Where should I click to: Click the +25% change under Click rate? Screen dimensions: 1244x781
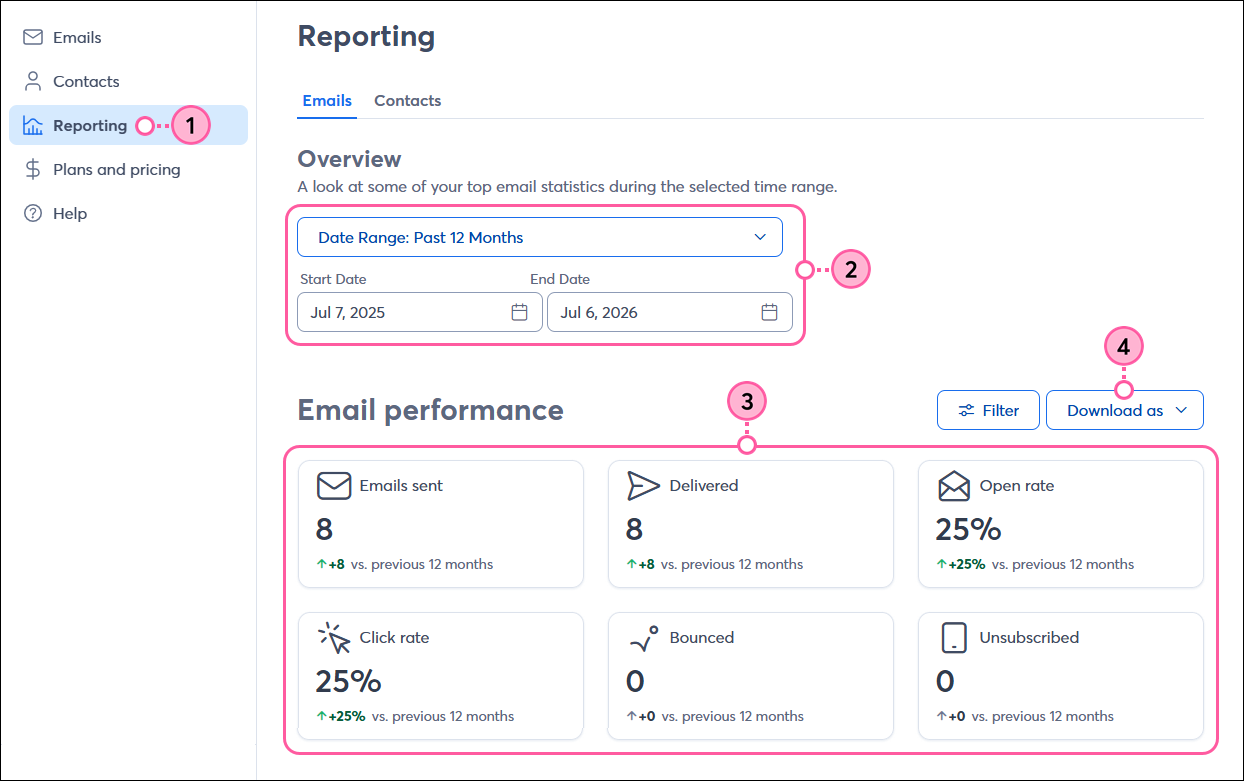tap(341, 716)
